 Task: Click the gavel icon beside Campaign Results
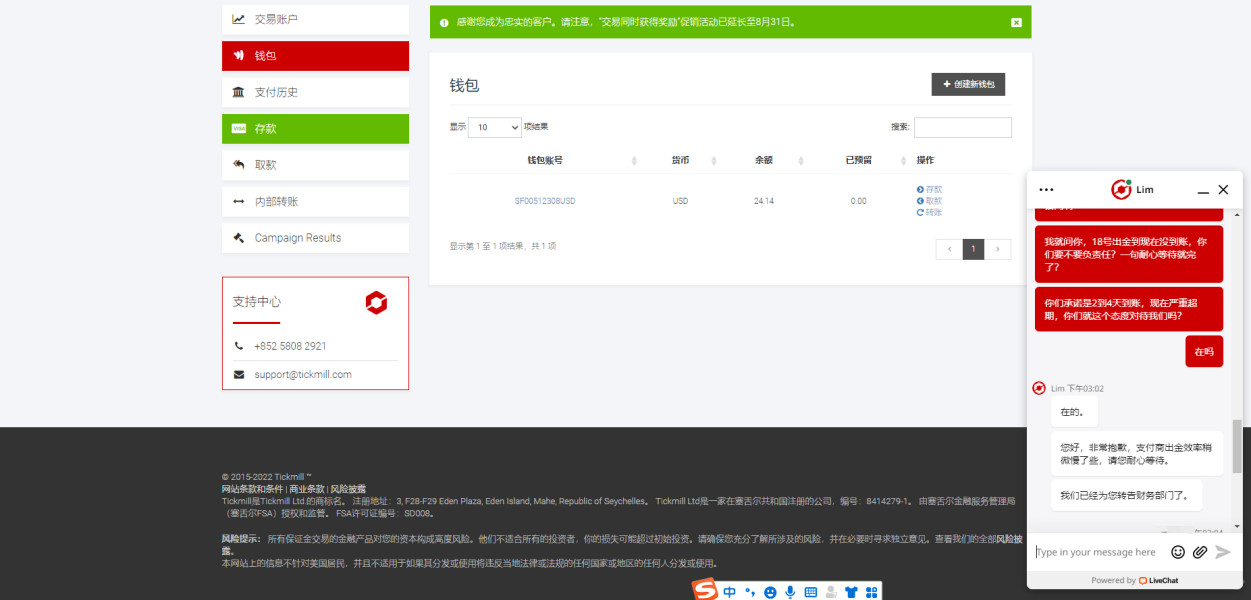pyautogui.click(x=239, y=238)
